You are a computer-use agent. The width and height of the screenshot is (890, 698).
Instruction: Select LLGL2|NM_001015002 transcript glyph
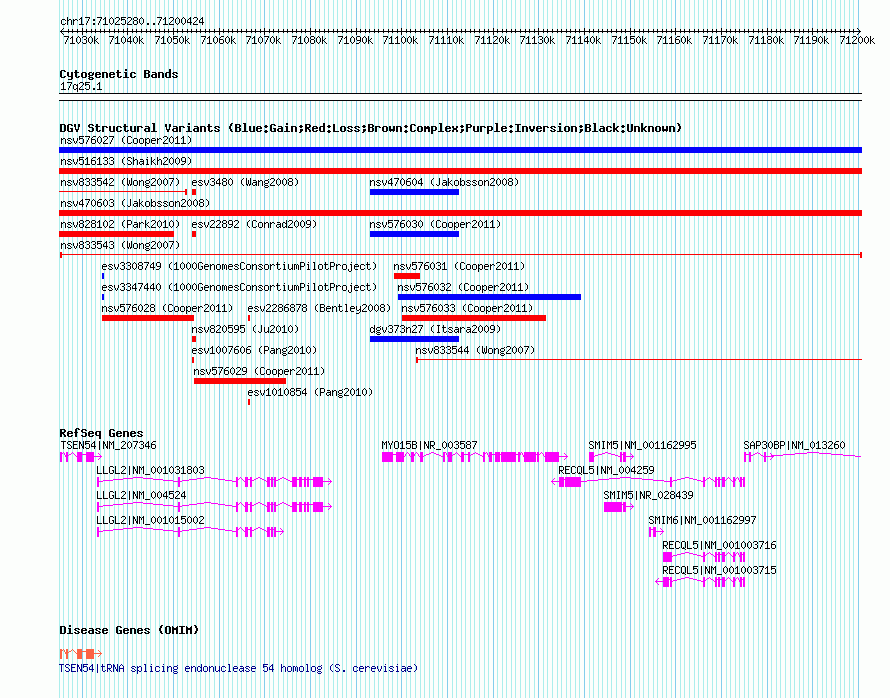pyautogui.click(x=190, y=532)
